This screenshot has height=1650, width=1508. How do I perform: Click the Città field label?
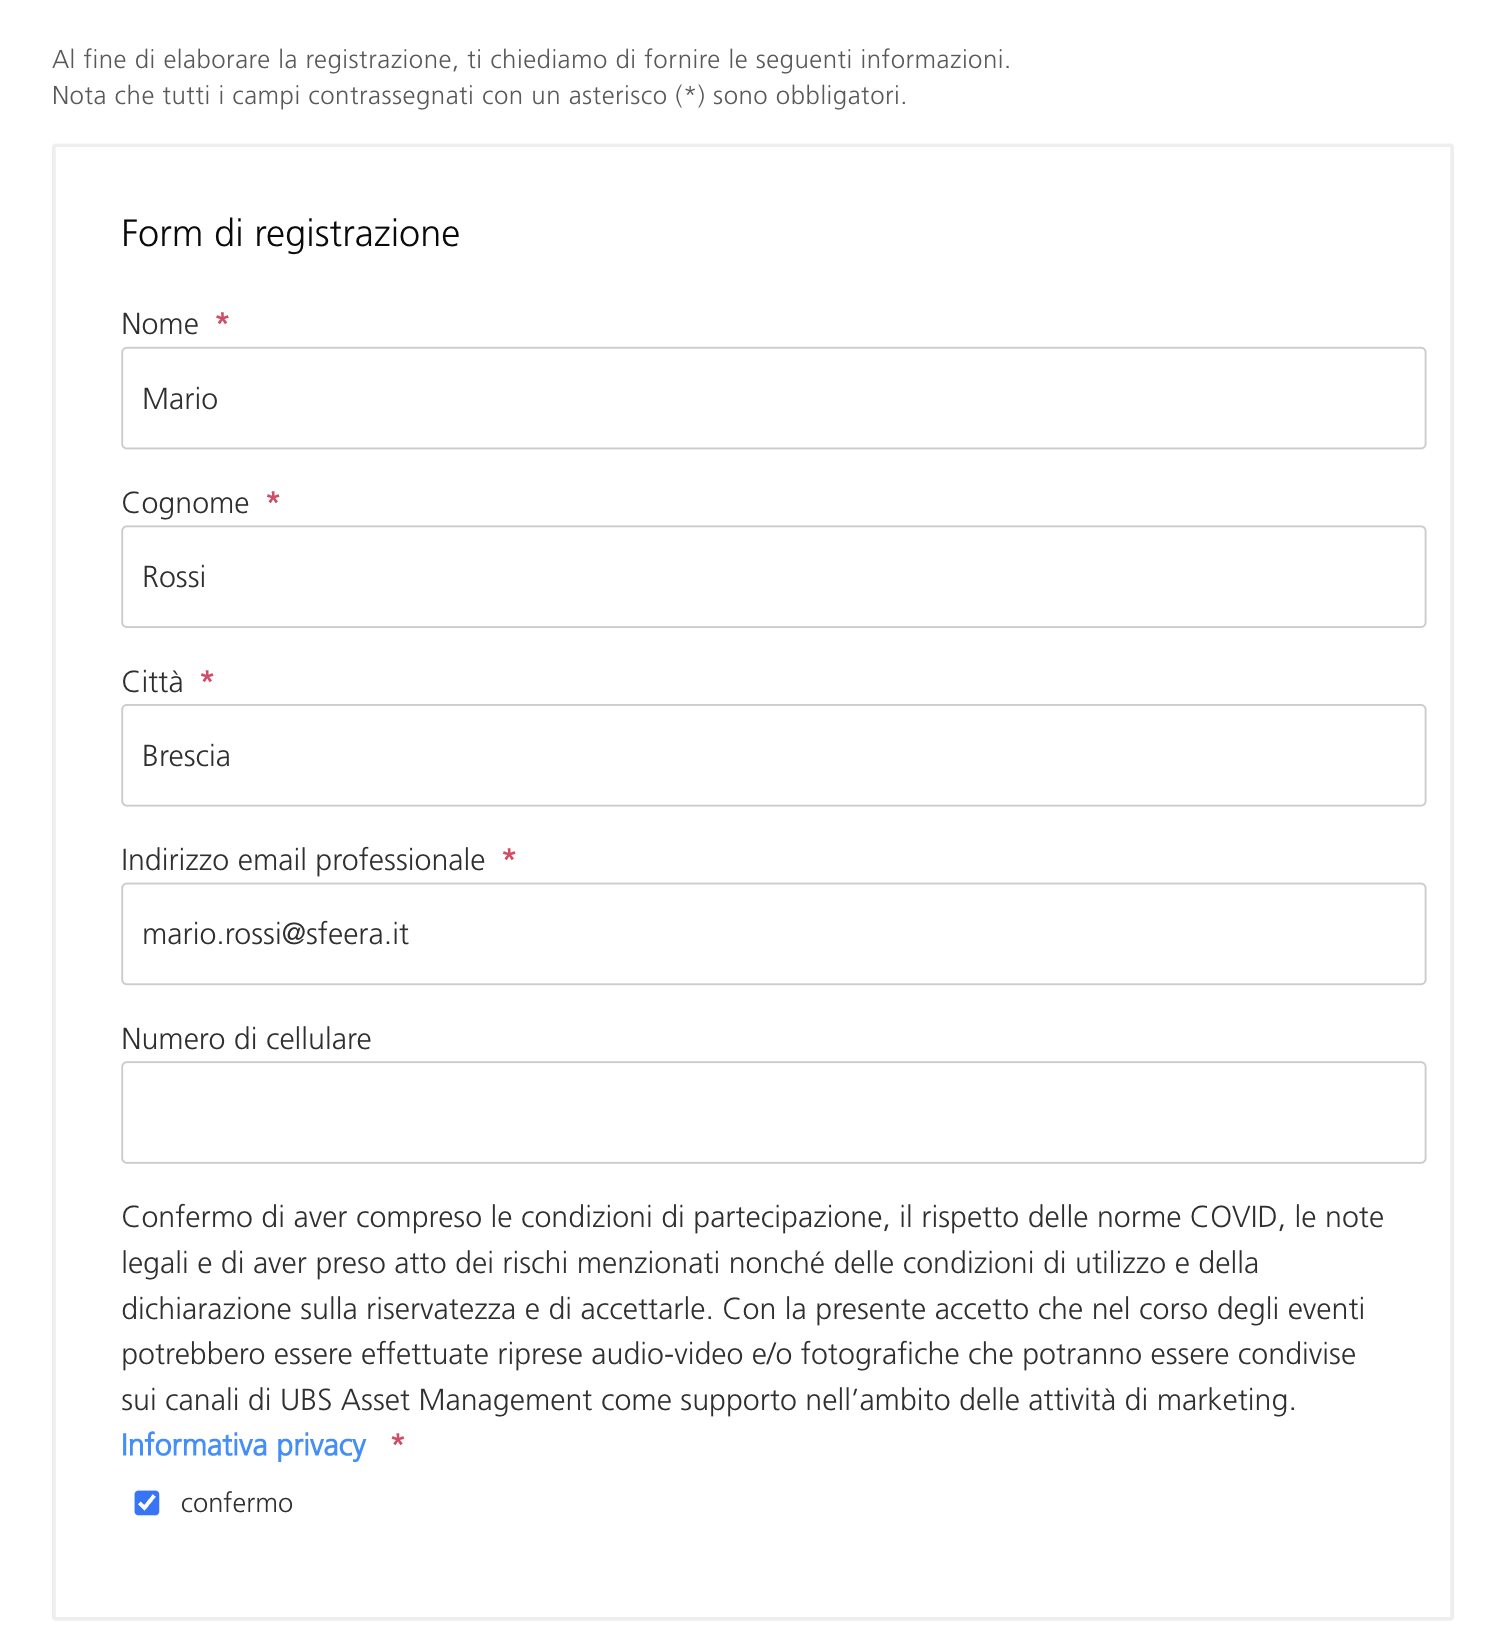(152, 681)
